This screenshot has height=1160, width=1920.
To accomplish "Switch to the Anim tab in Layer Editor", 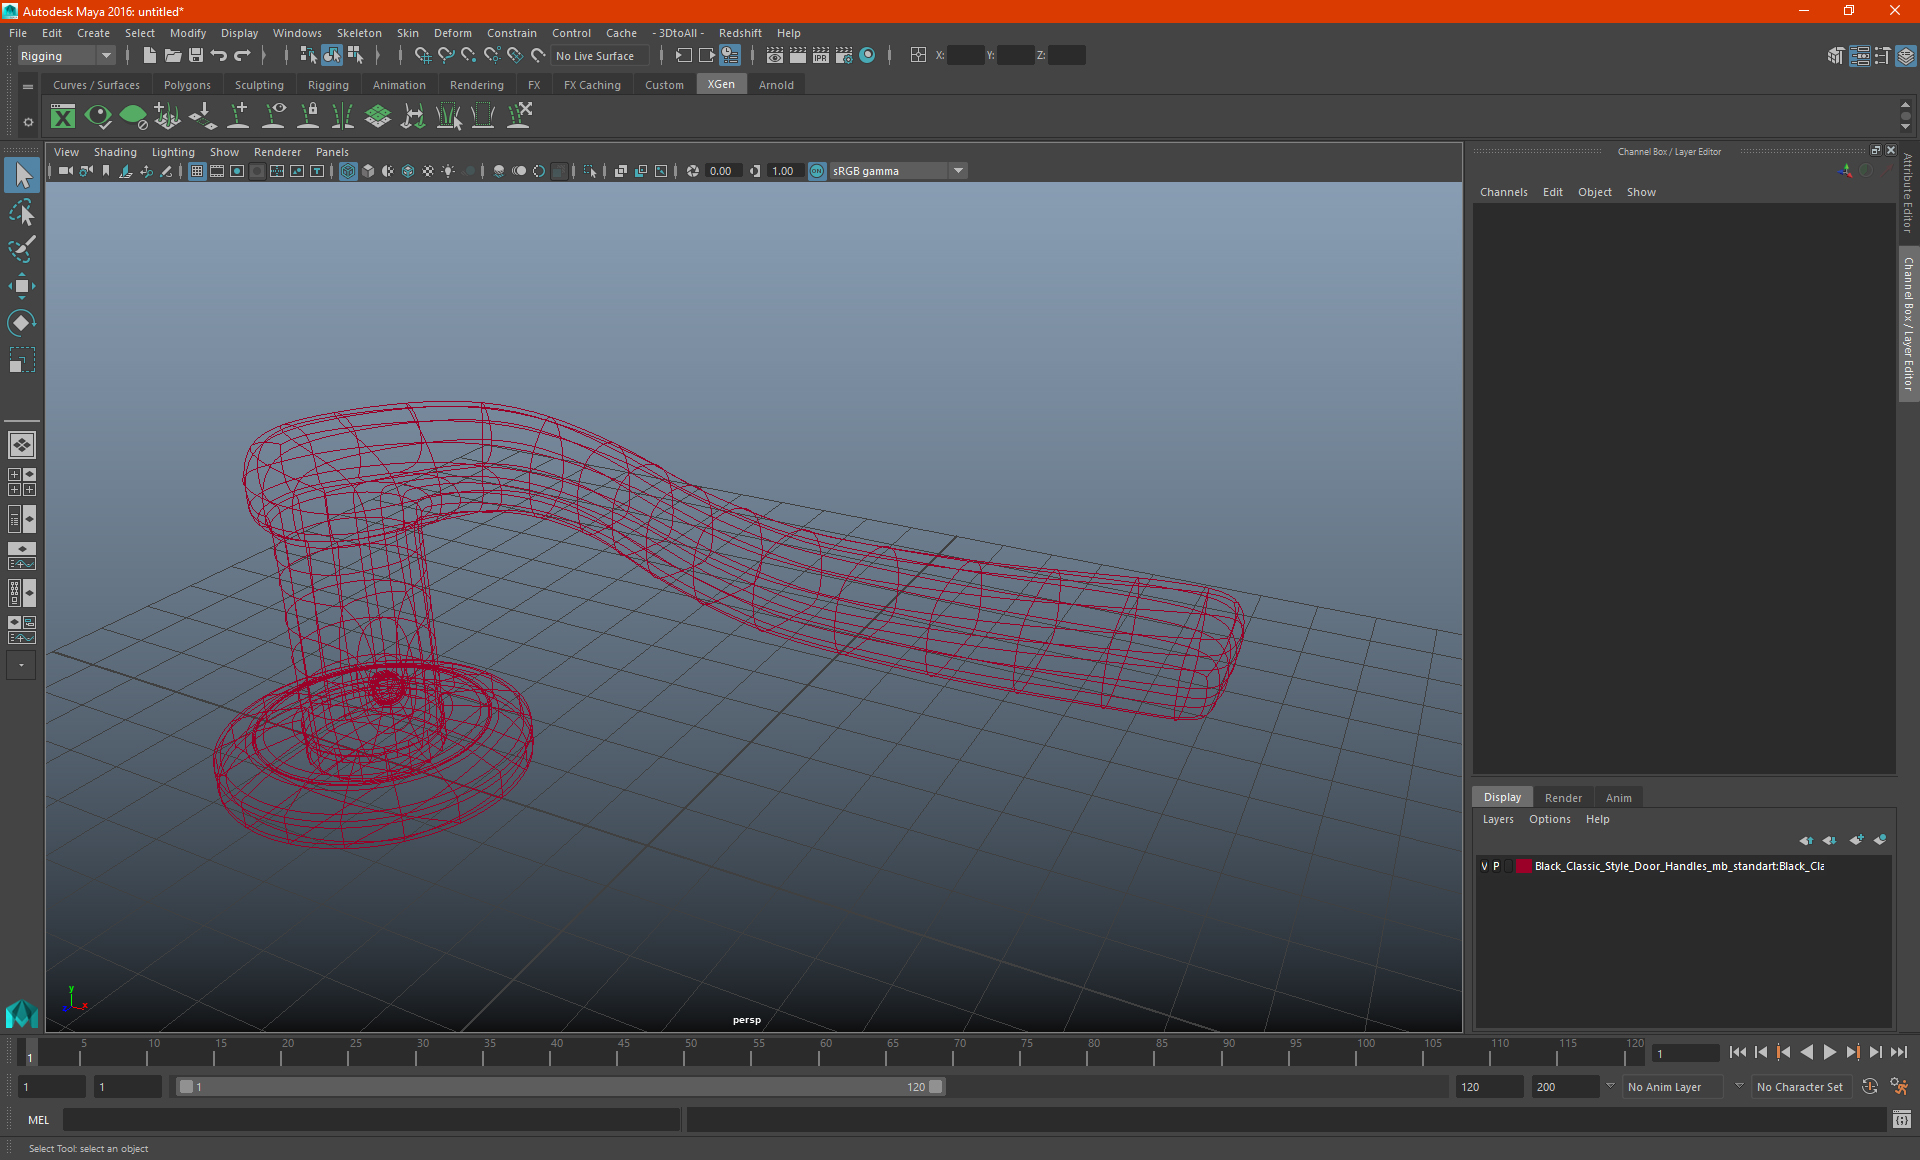I will point(1618,798).
